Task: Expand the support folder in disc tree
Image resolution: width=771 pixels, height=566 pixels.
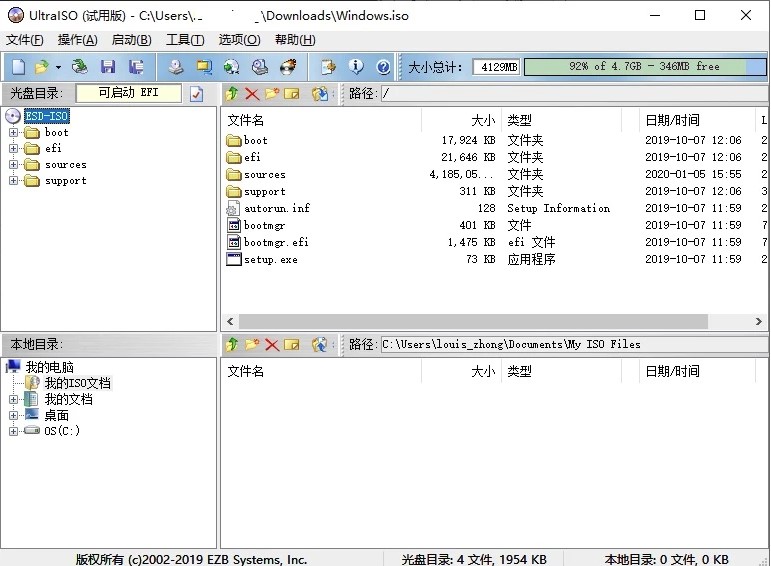Action: 13,180
